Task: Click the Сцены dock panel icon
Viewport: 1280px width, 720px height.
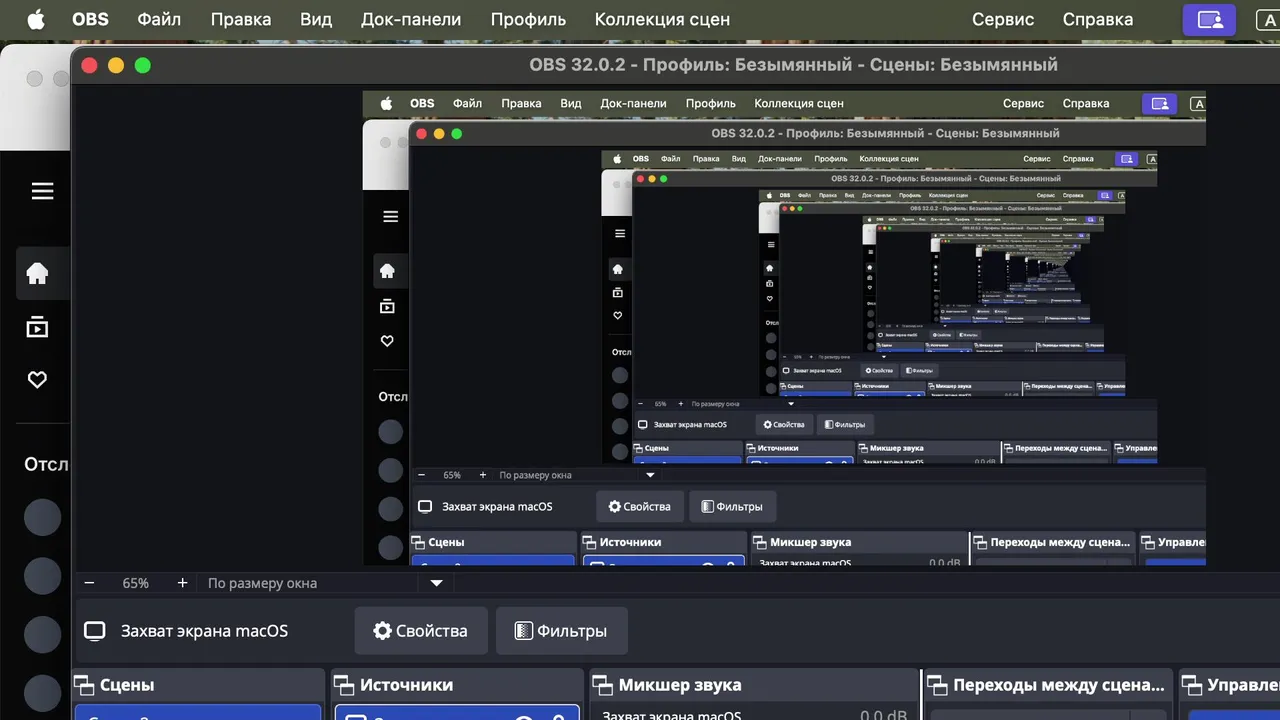Action: (85, 685)
